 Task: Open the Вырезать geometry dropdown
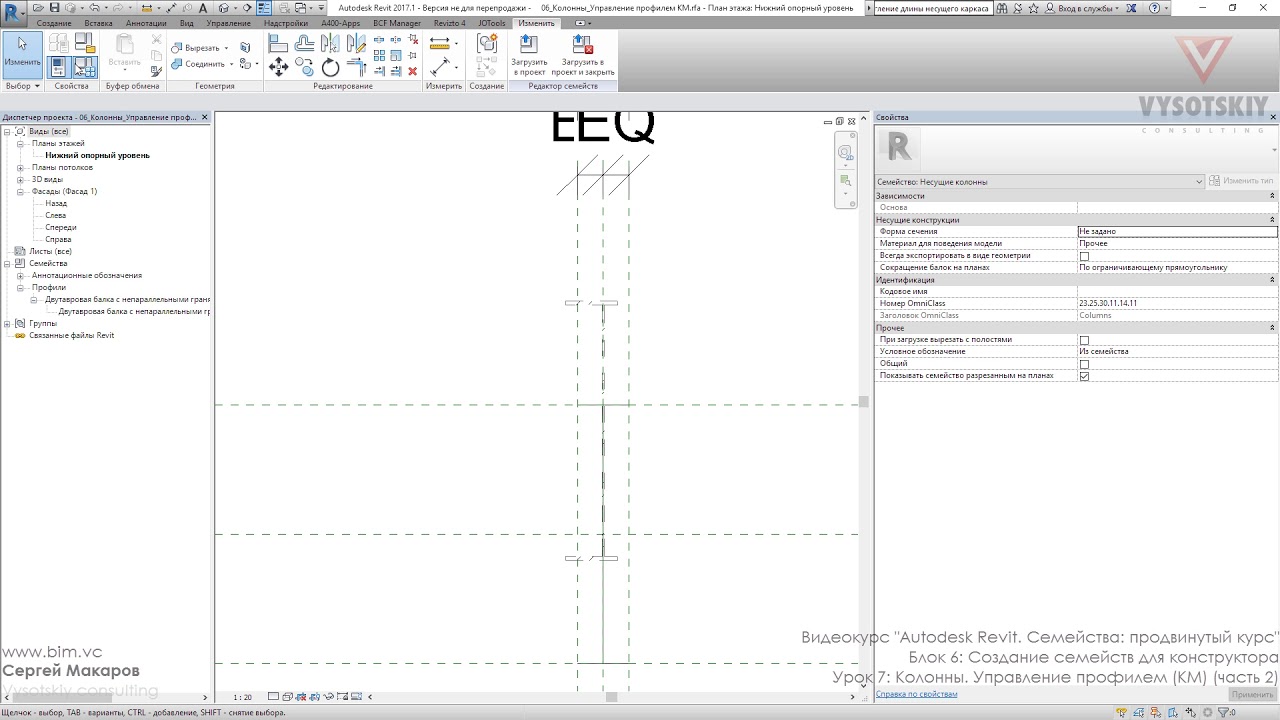click(226, 48)
